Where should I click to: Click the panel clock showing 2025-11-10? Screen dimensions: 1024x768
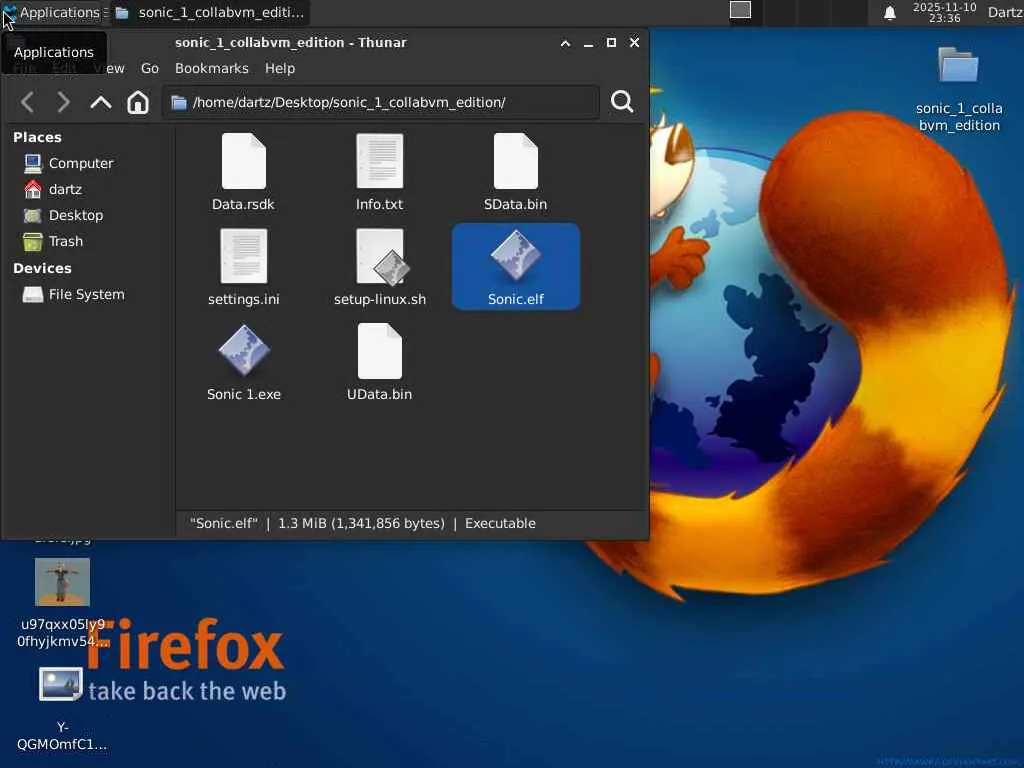tap(944, 12)
